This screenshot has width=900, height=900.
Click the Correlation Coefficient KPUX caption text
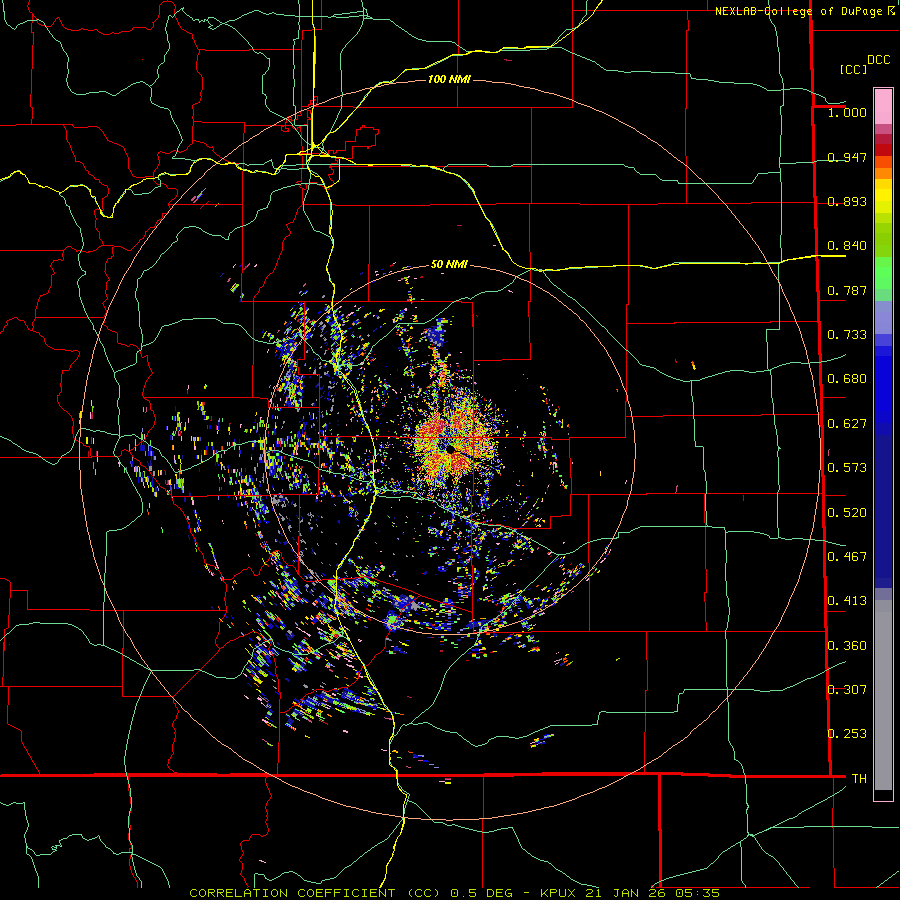coord(455,893)
